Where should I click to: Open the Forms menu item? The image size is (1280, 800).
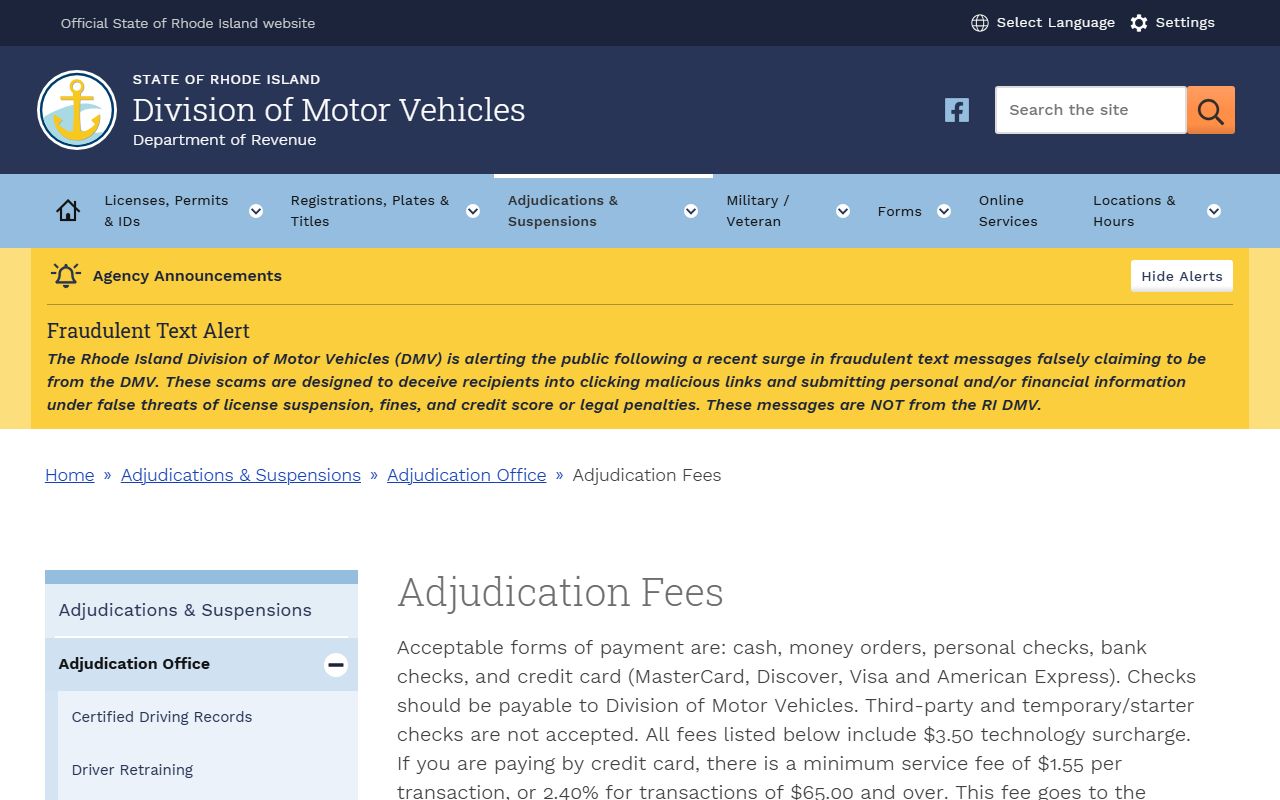(900, 211)
